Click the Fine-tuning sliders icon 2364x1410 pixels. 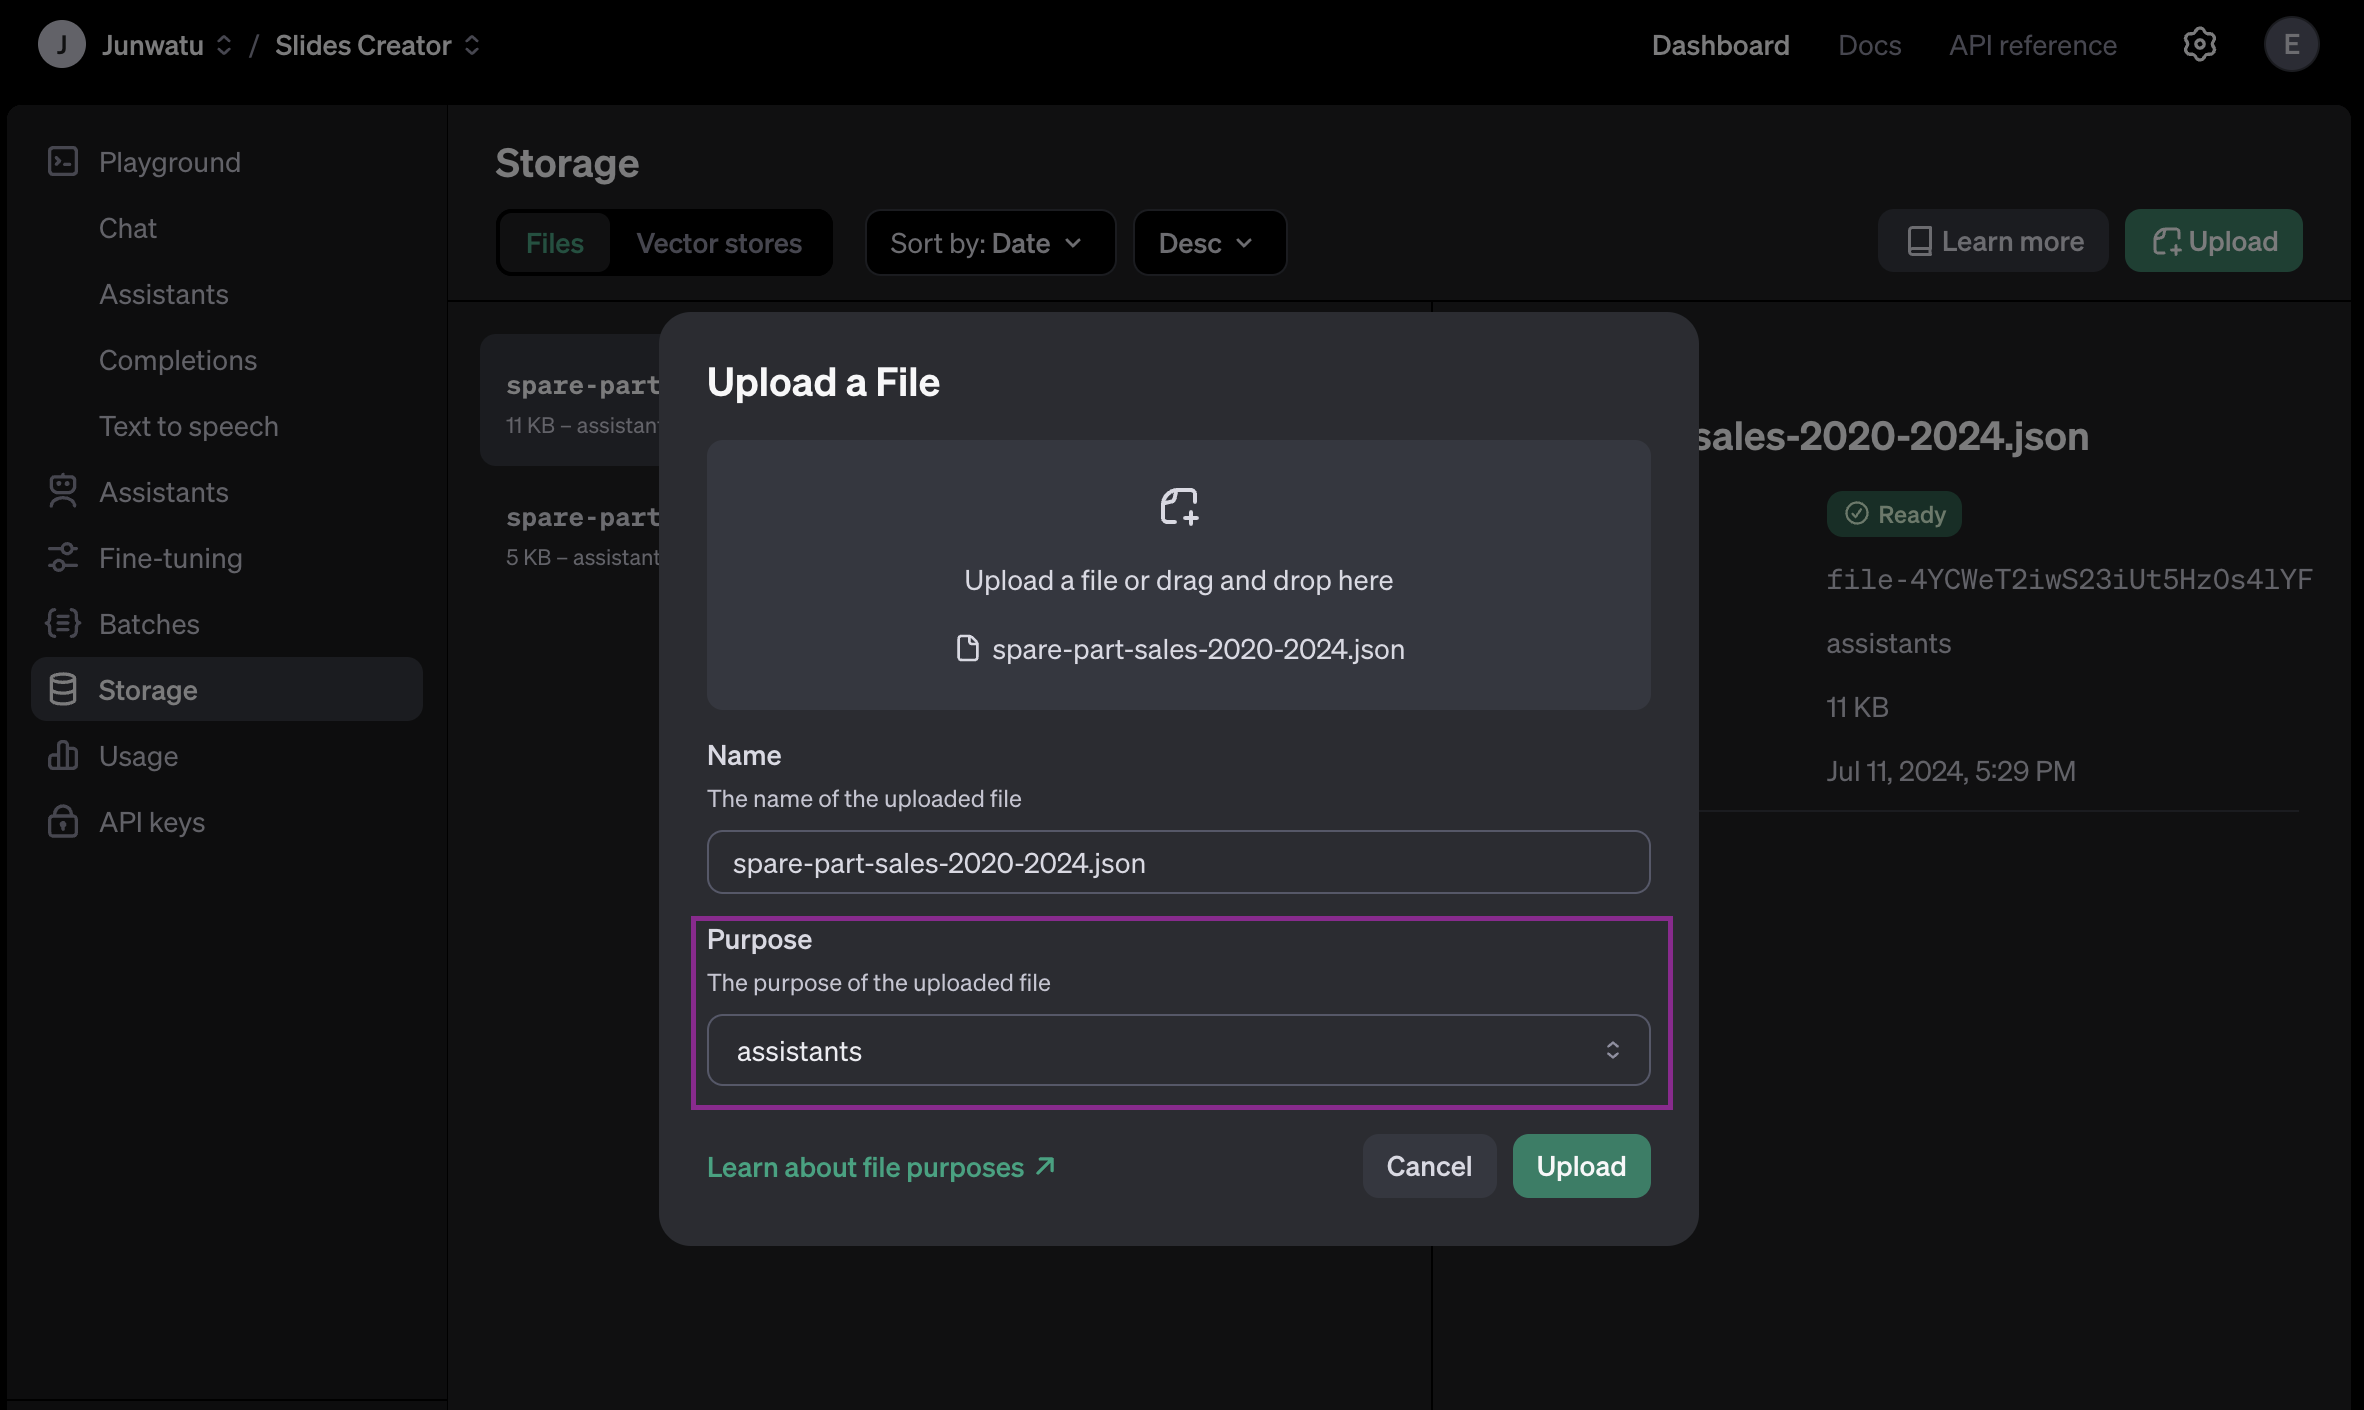click(63, 558)
